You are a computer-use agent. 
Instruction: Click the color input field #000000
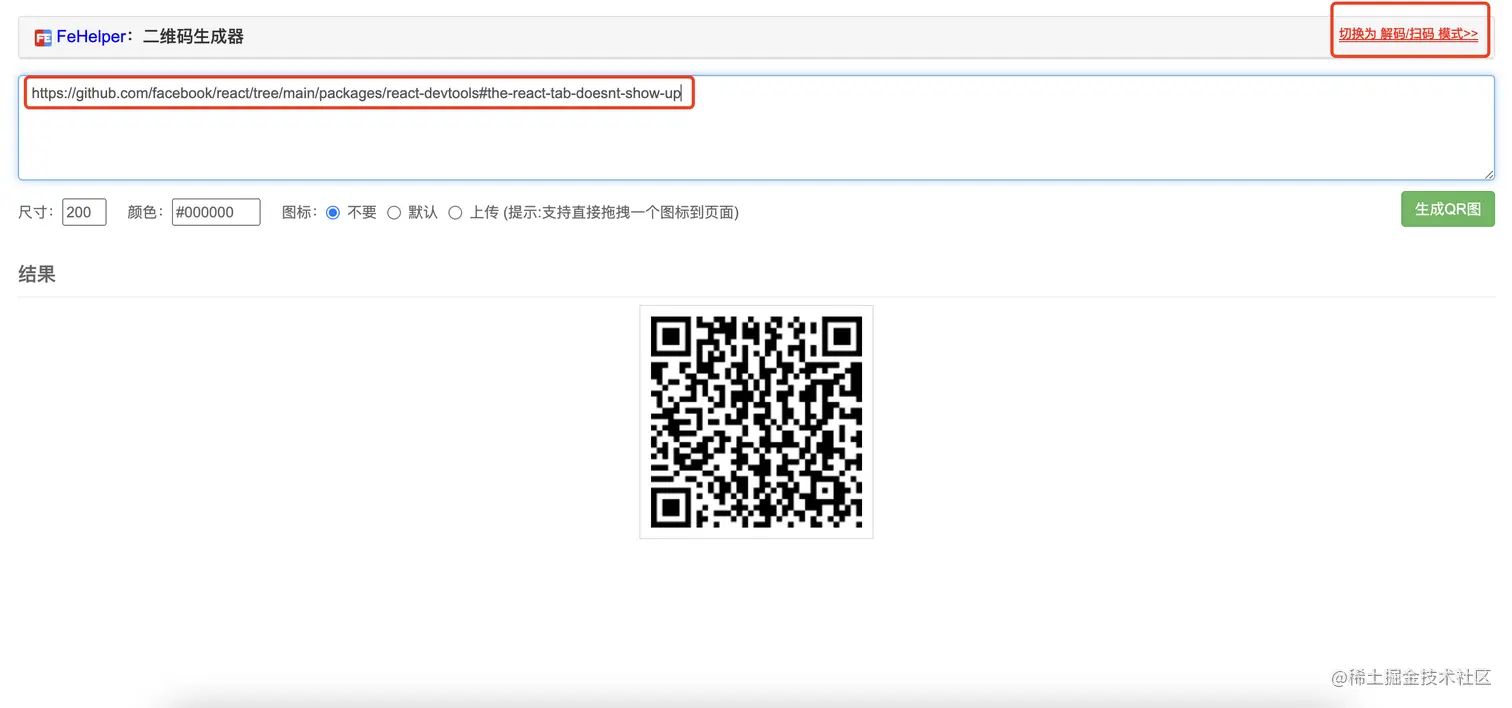[216, 212]
